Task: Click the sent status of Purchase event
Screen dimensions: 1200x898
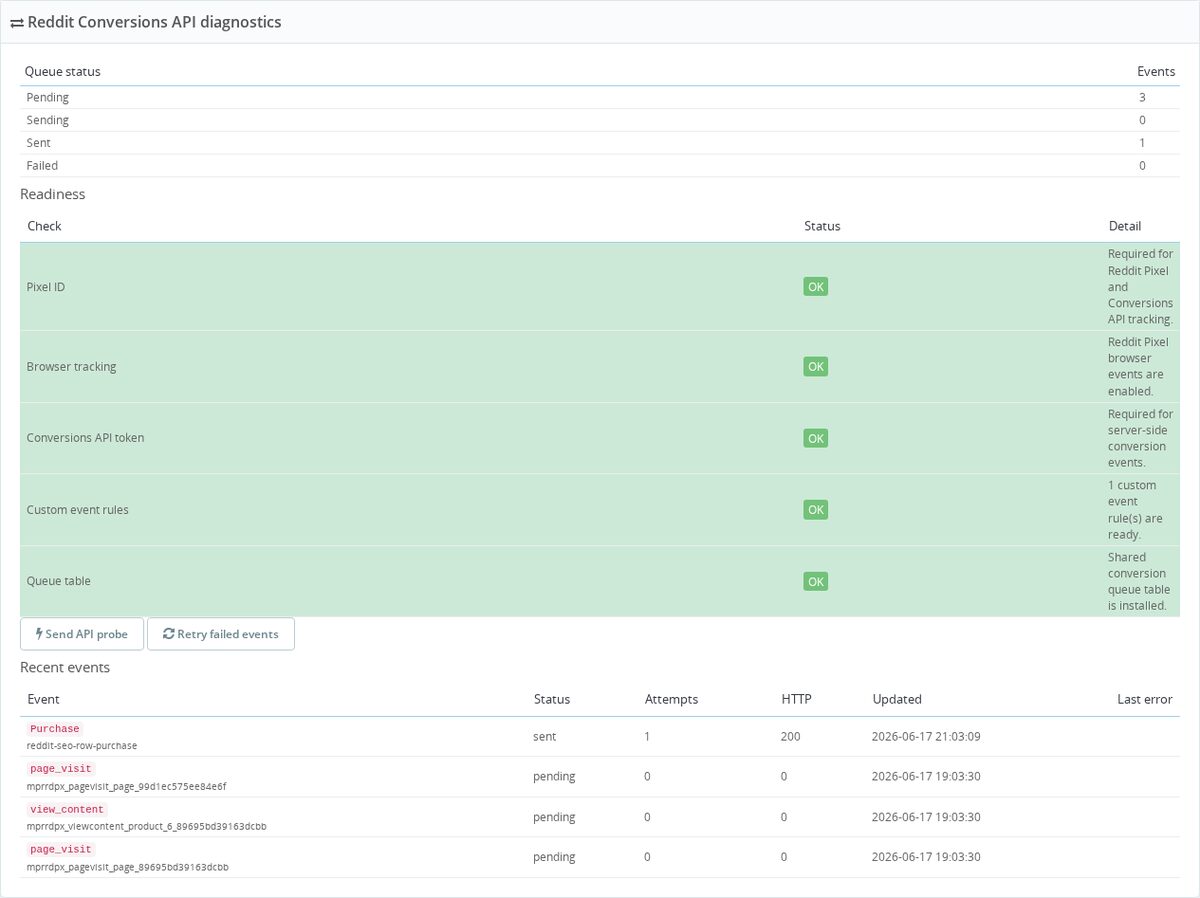Action: 545,736
